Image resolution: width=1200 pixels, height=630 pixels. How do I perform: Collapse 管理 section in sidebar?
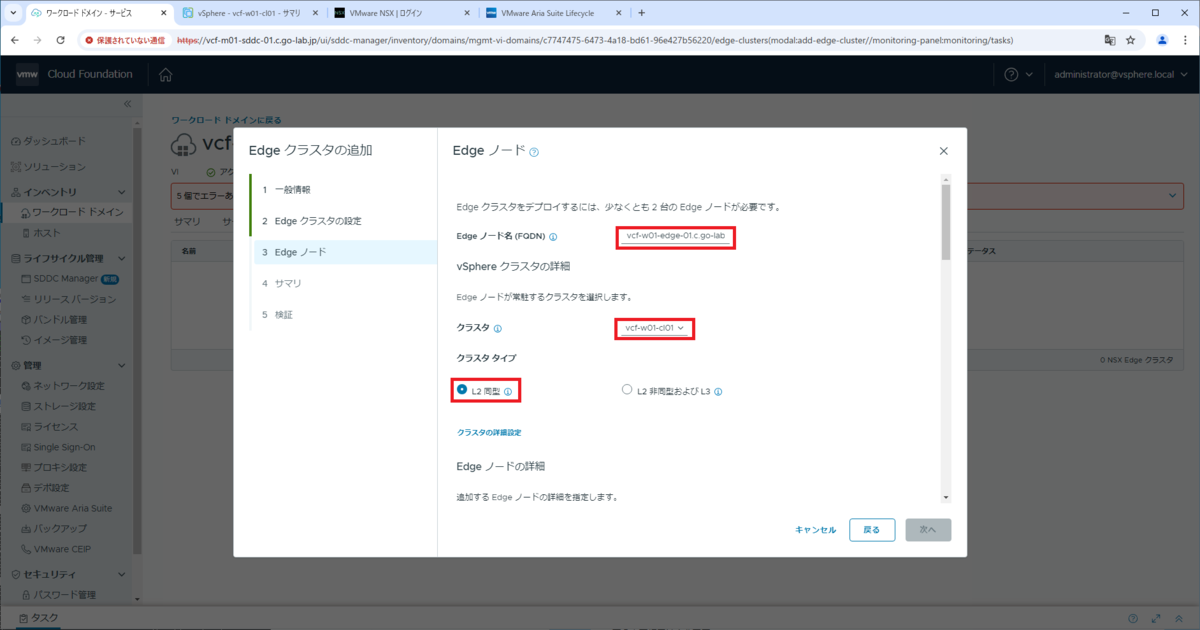click(x=122, y=365)
